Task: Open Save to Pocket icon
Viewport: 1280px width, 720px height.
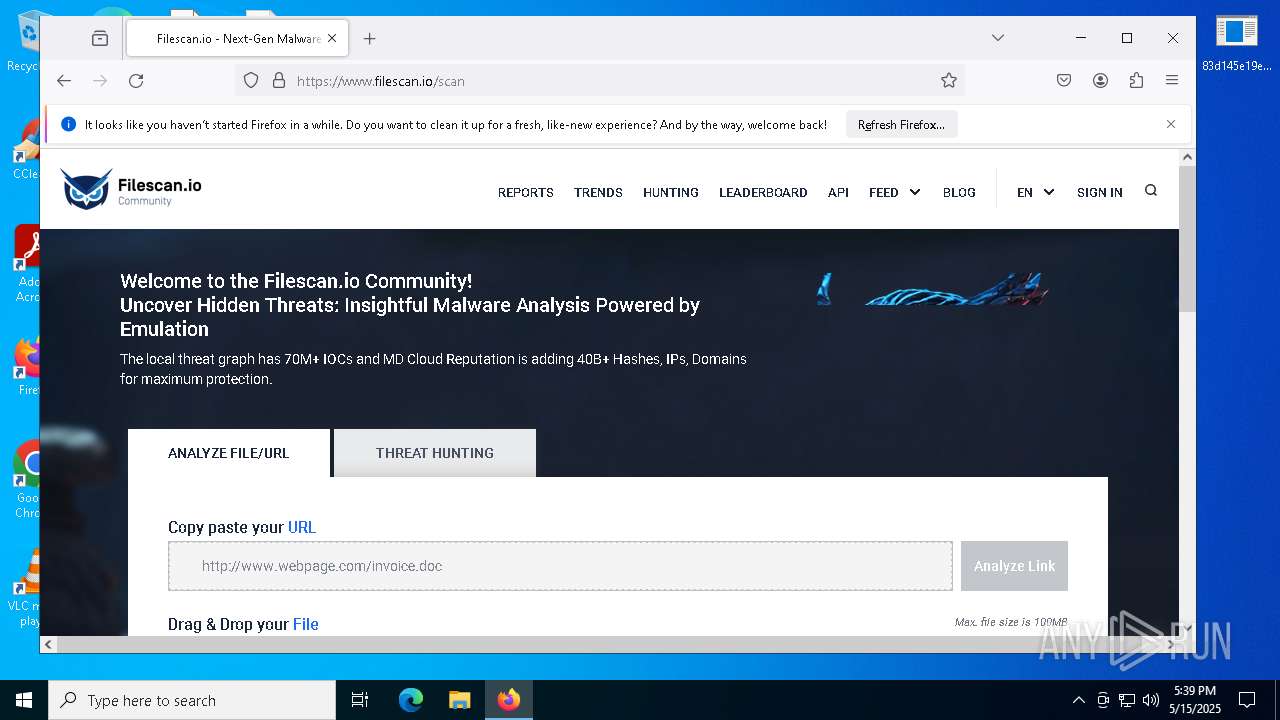Action: (1064, 80)
